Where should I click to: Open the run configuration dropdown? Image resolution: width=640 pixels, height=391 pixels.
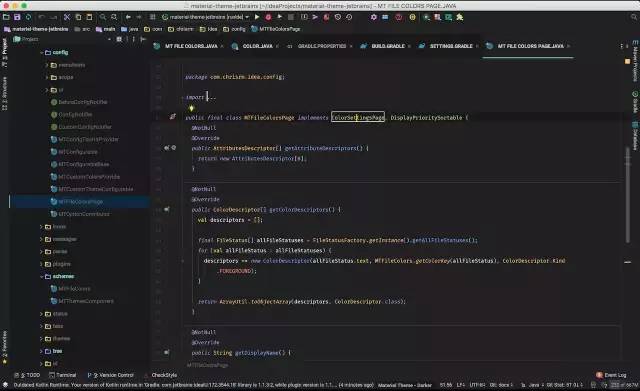click(205, 17)
